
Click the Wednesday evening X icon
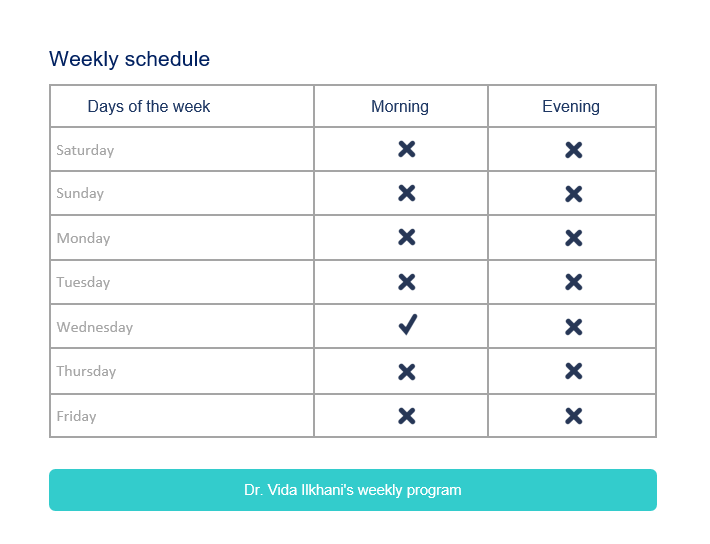pos(573,327)
